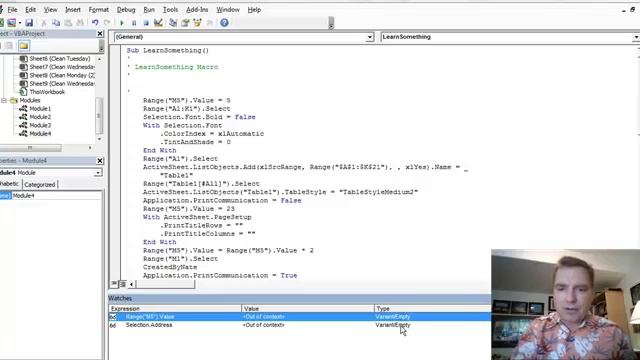Open the File menu

coord(12,9)
